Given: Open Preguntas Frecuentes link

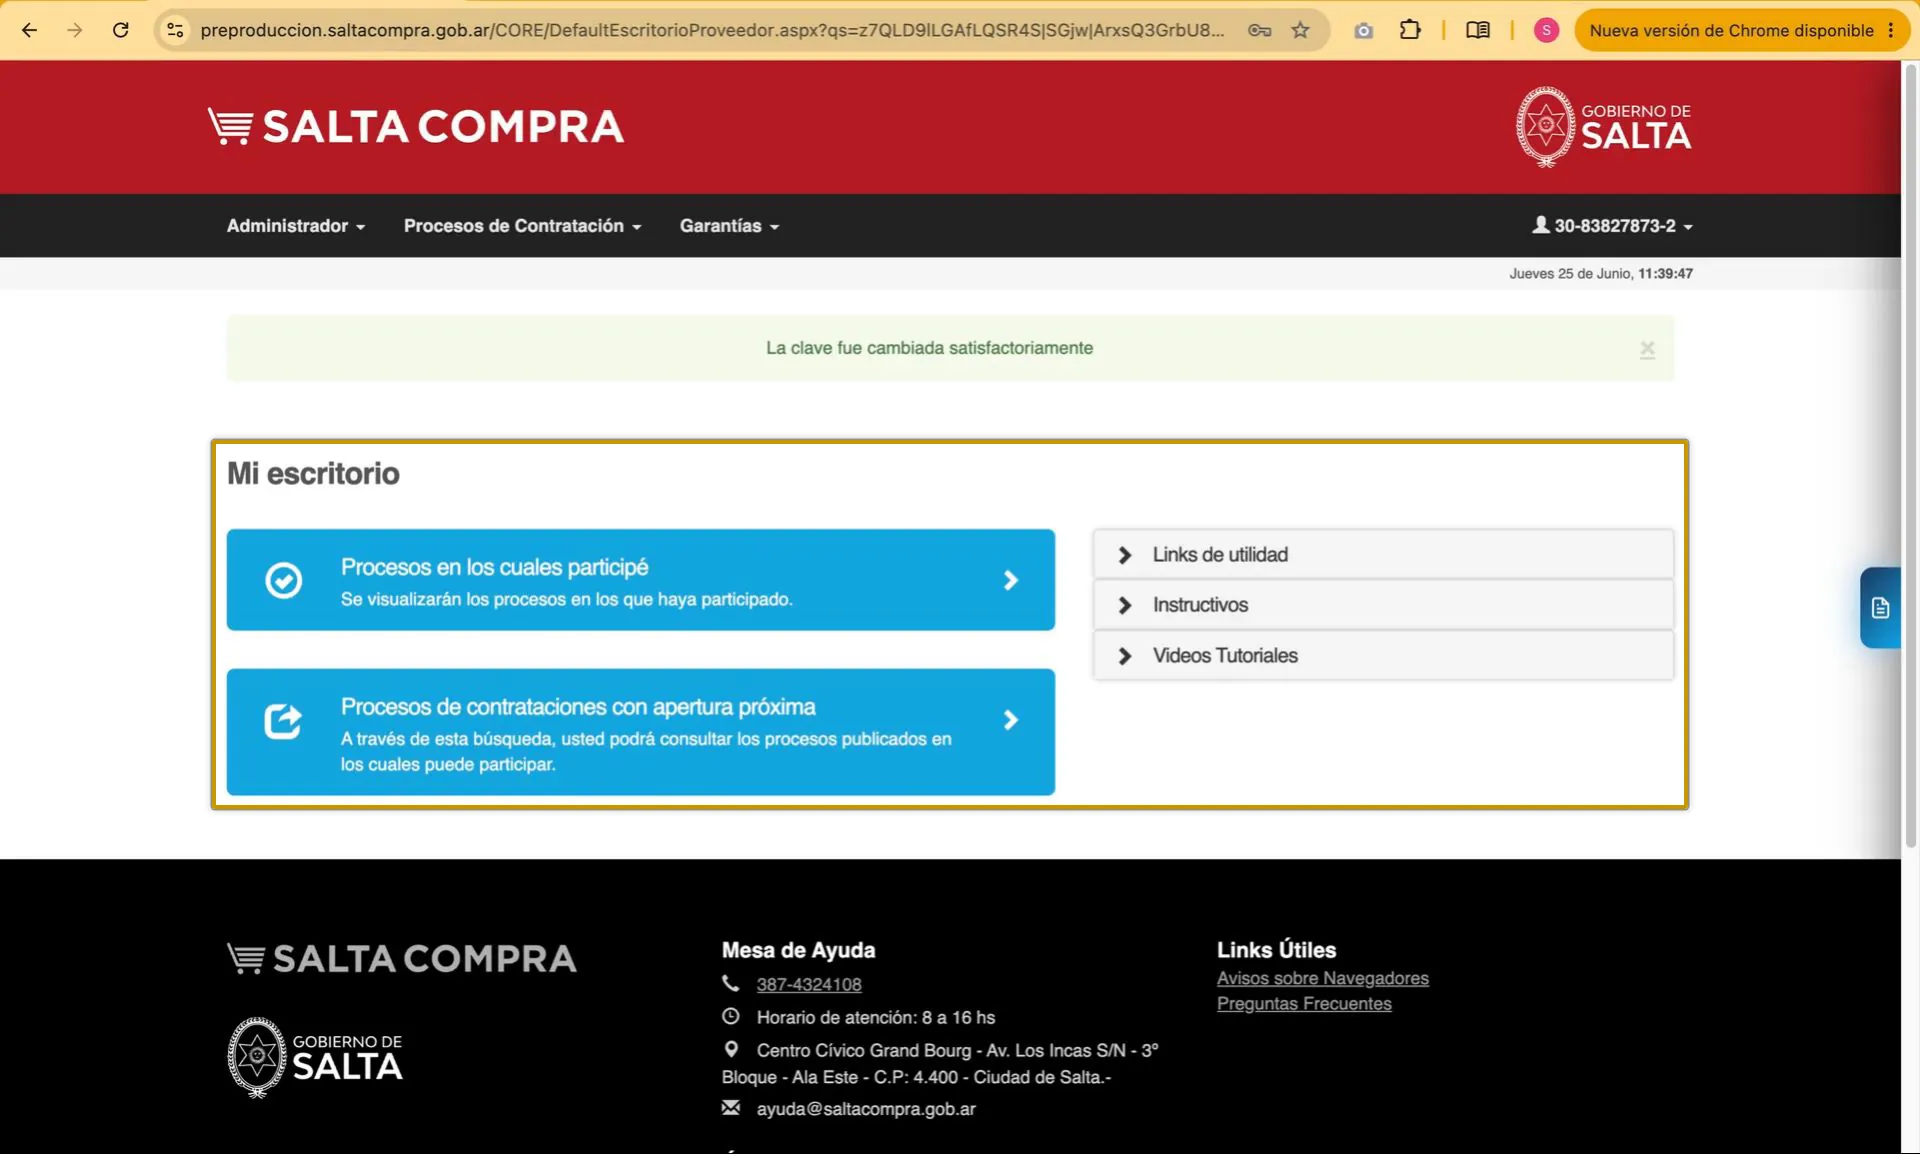Looking at the screenshot, I should click(x=1304, y=1003).
